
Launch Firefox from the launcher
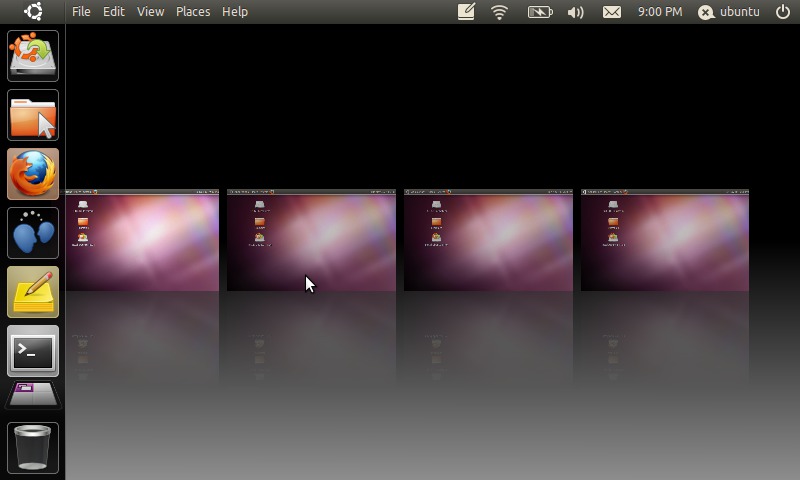click(33, 174)
